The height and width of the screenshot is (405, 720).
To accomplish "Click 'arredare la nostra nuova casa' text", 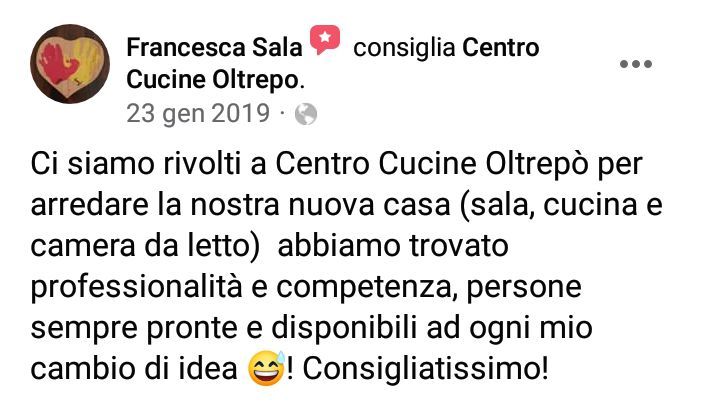I will (x=240, y=205).
